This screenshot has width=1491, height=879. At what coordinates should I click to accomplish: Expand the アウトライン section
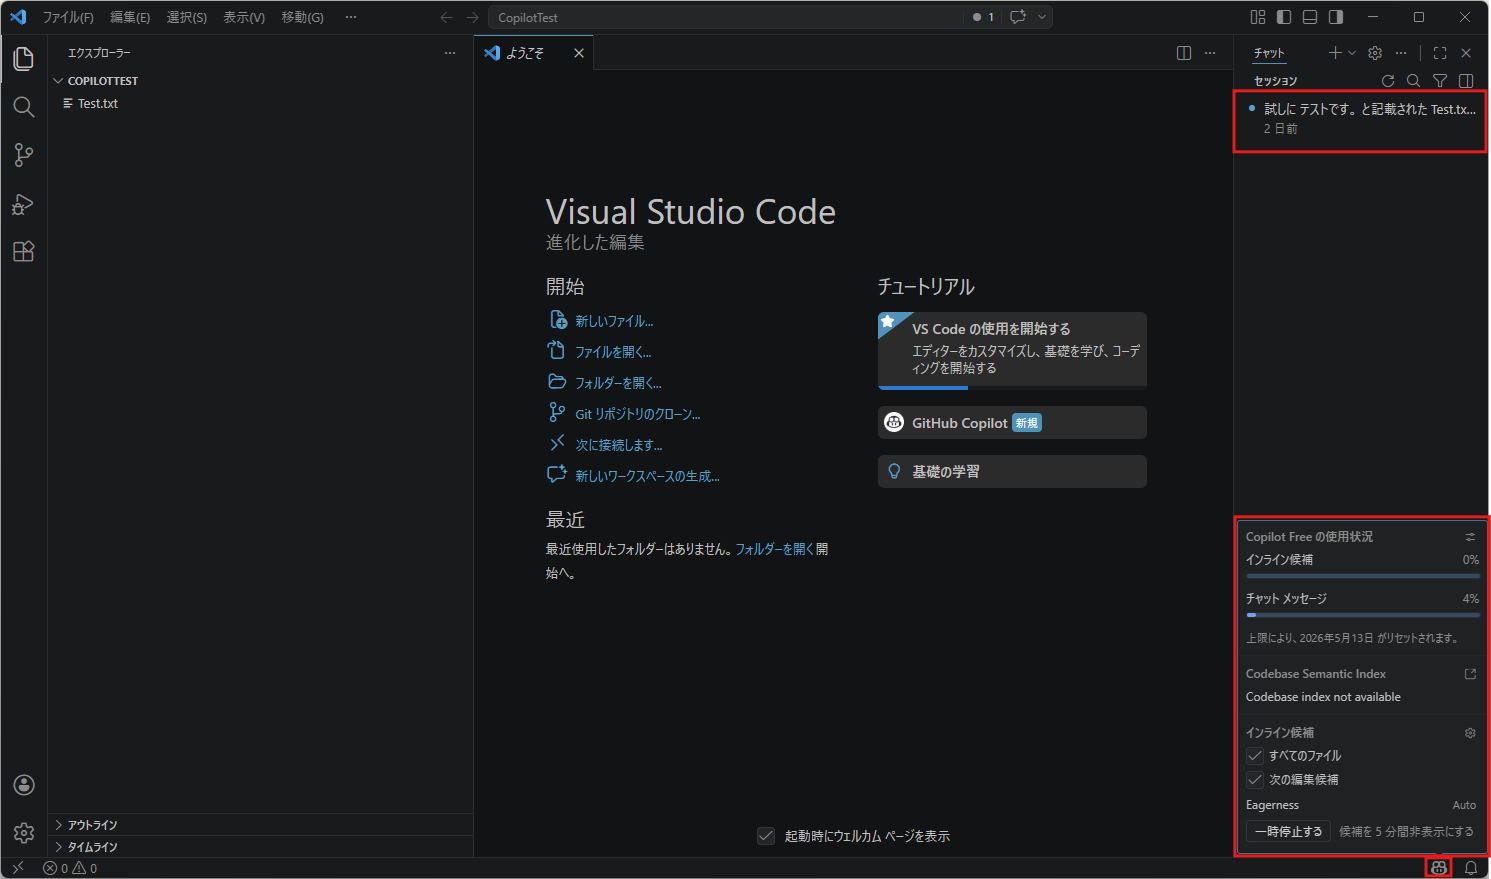click(x=92, y=825)
